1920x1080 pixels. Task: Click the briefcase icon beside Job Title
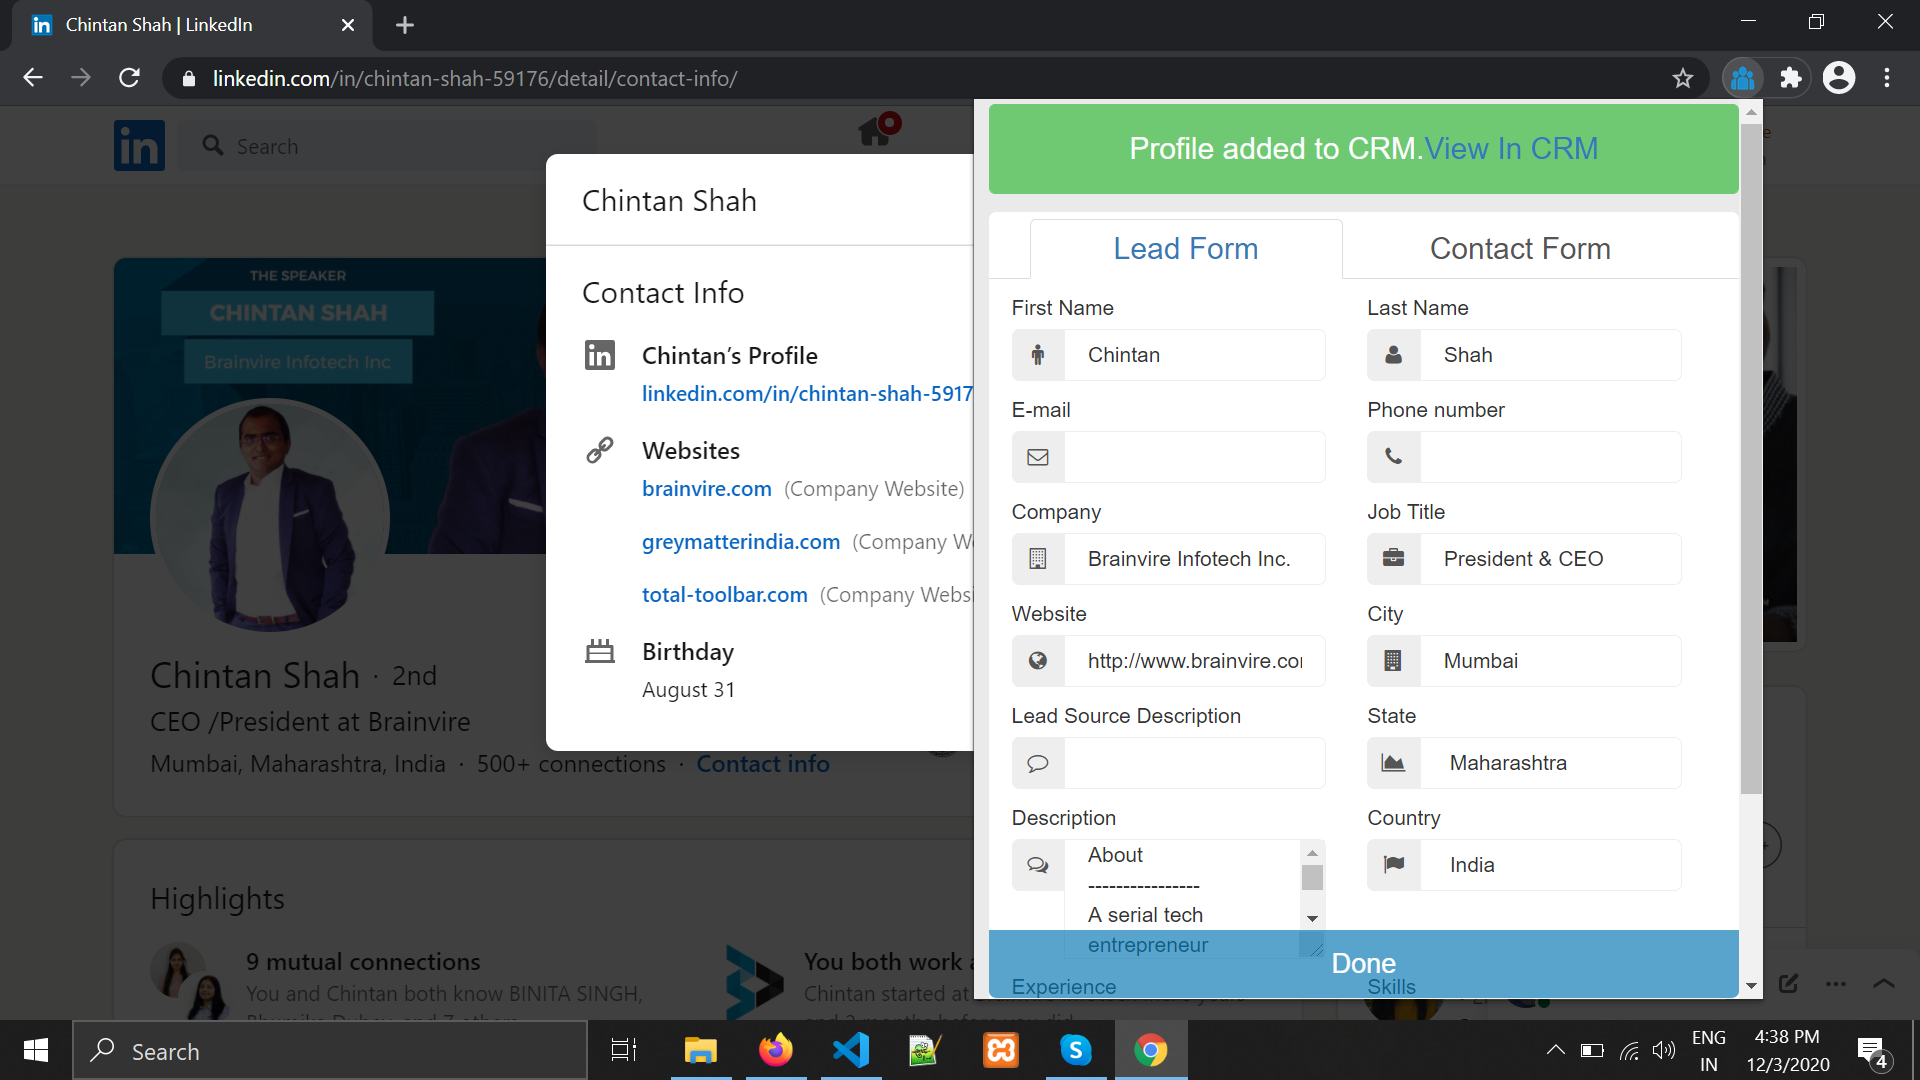tap(1394, 559)
